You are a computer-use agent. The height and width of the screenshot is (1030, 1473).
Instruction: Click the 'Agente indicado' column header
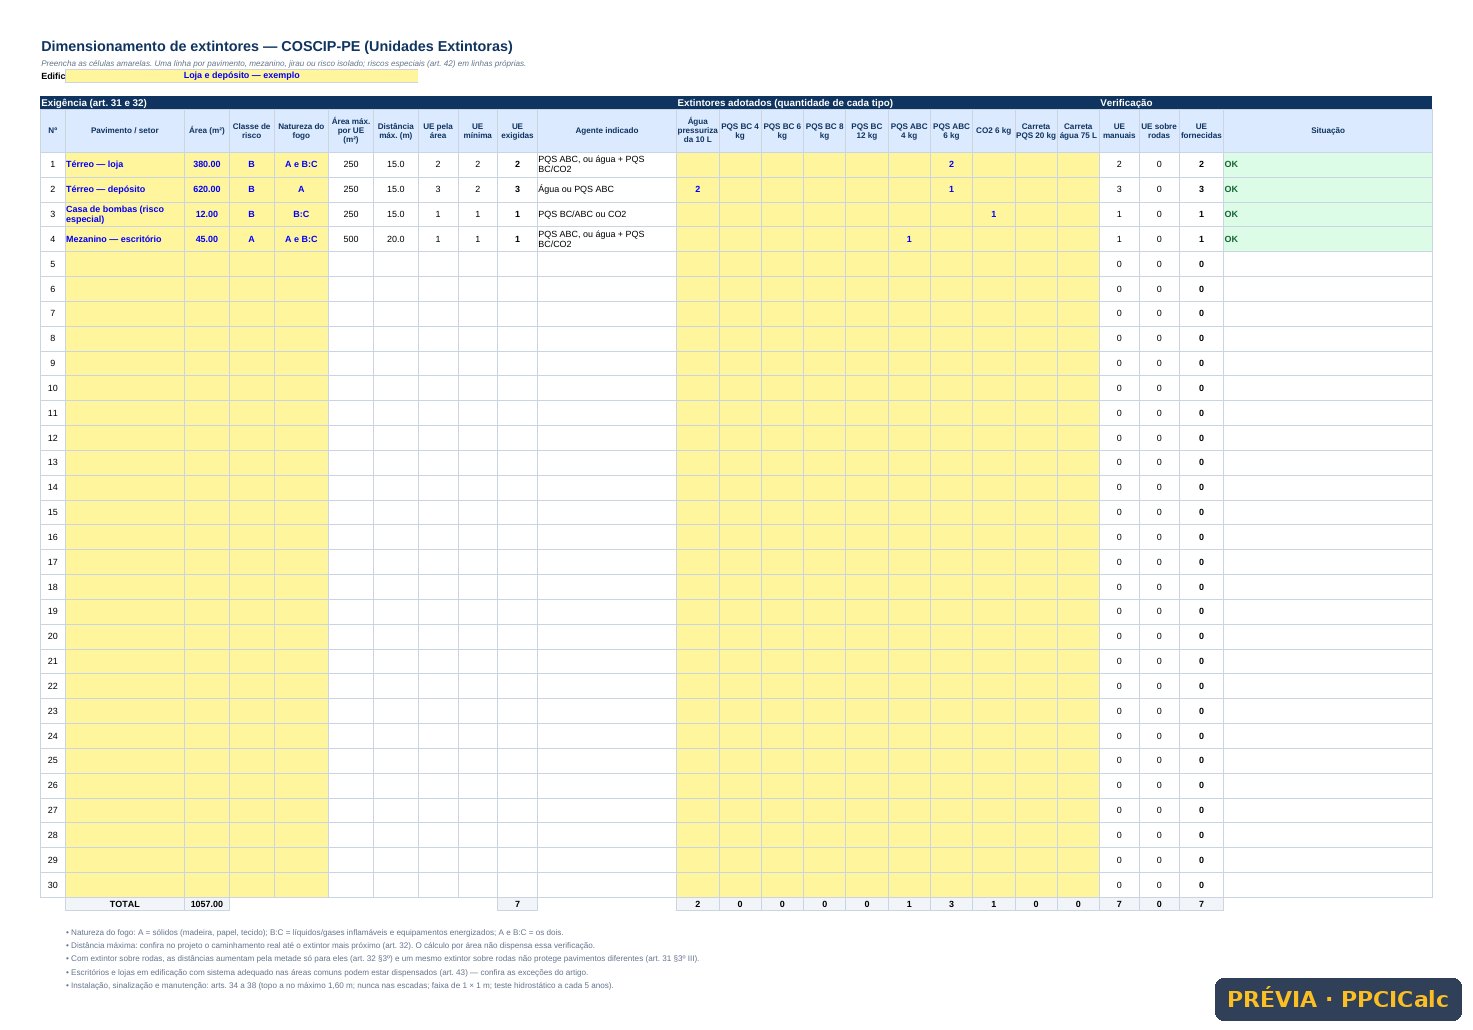pos(607,131)
